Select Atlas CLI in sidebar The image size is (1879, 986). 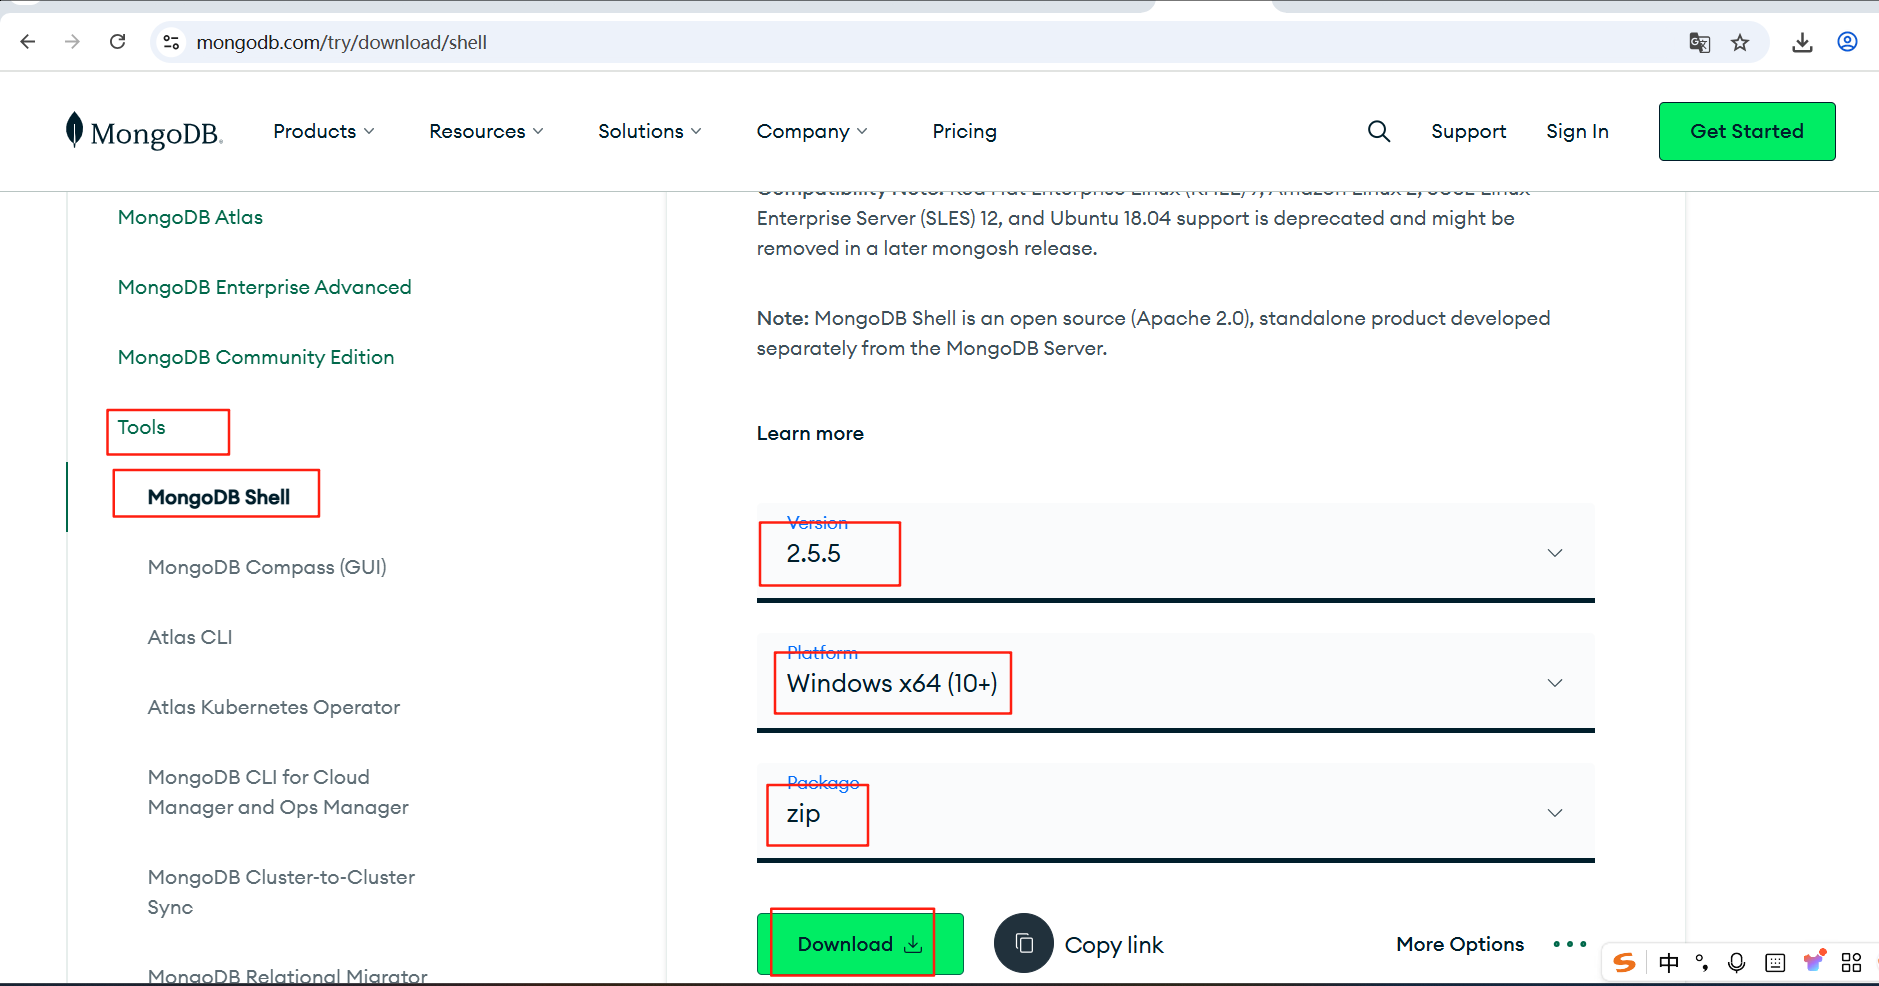click(190, 637)
